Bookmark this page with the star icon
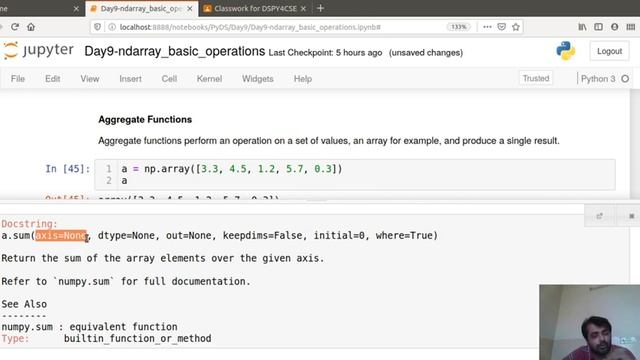640x360 pixels. 516,27
